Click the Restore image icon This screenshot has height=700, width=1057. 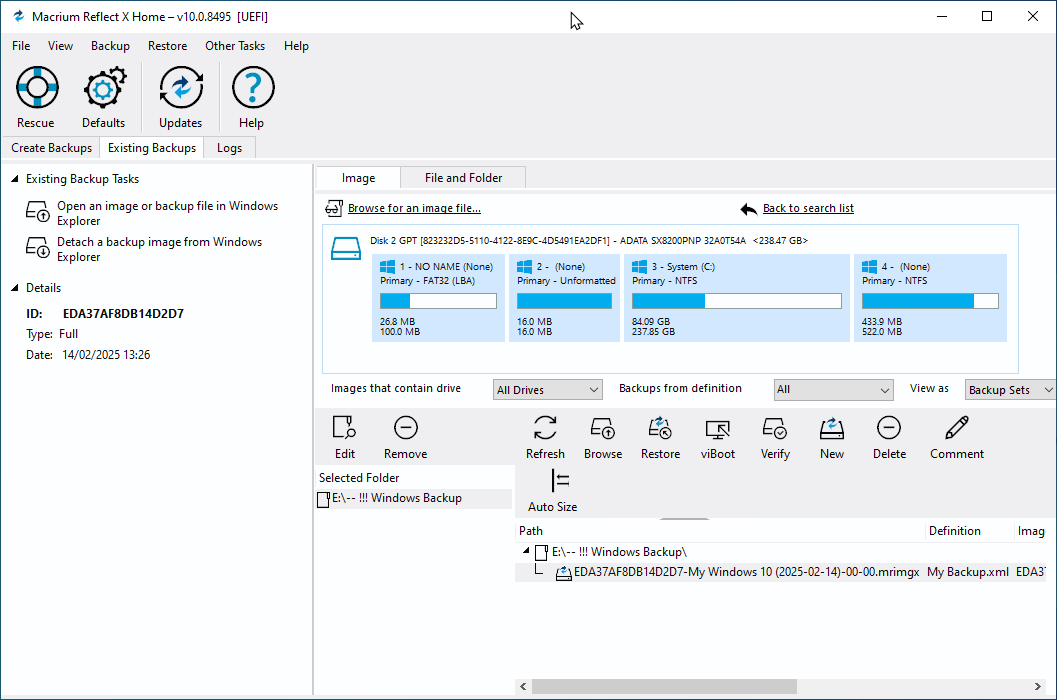tap(660, 428)
